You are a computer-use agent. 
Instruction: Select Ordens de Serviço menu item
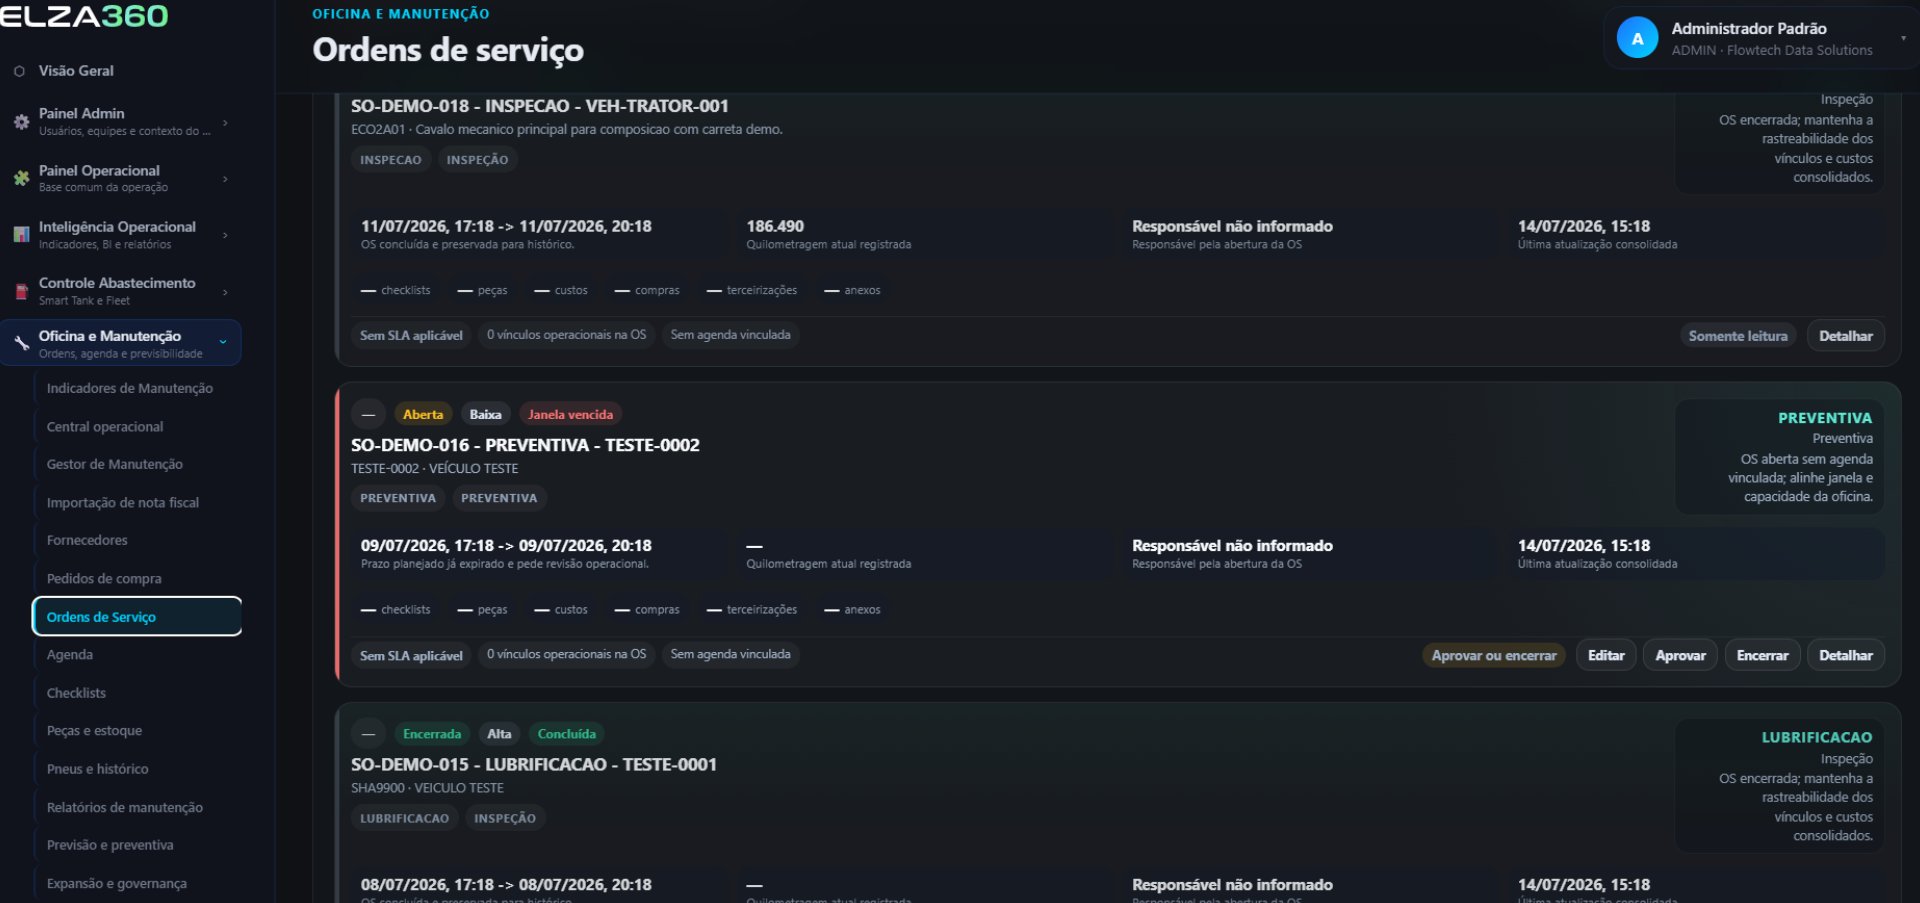(x=137, y=616)
